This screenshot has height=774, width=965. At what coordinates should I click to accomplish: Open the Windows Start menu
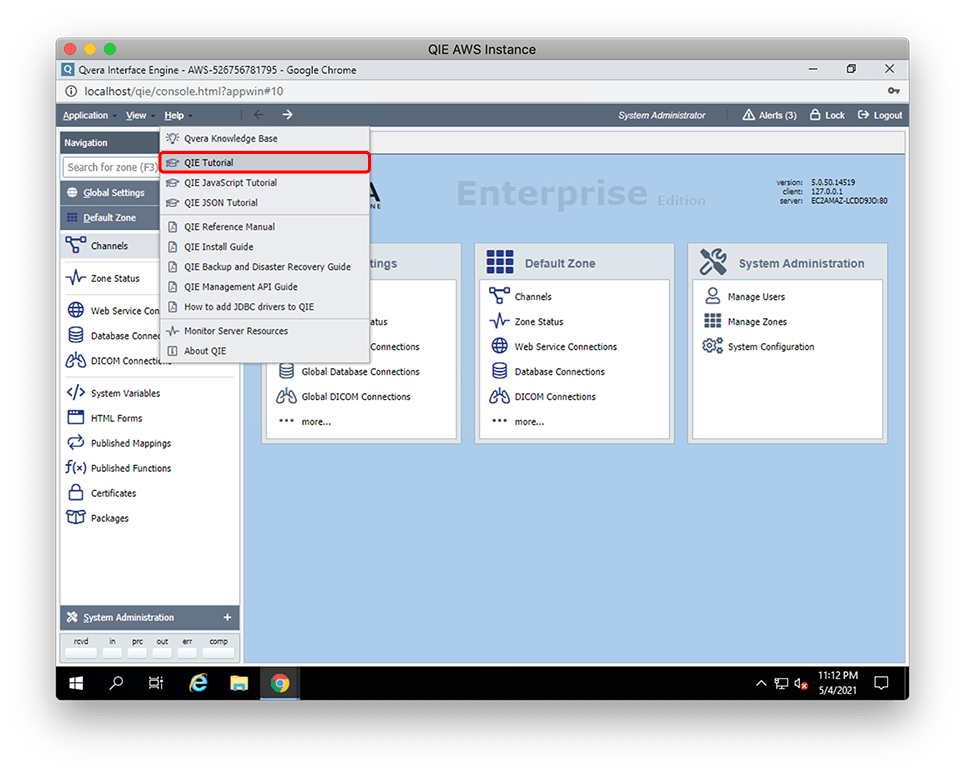(76, 683)
